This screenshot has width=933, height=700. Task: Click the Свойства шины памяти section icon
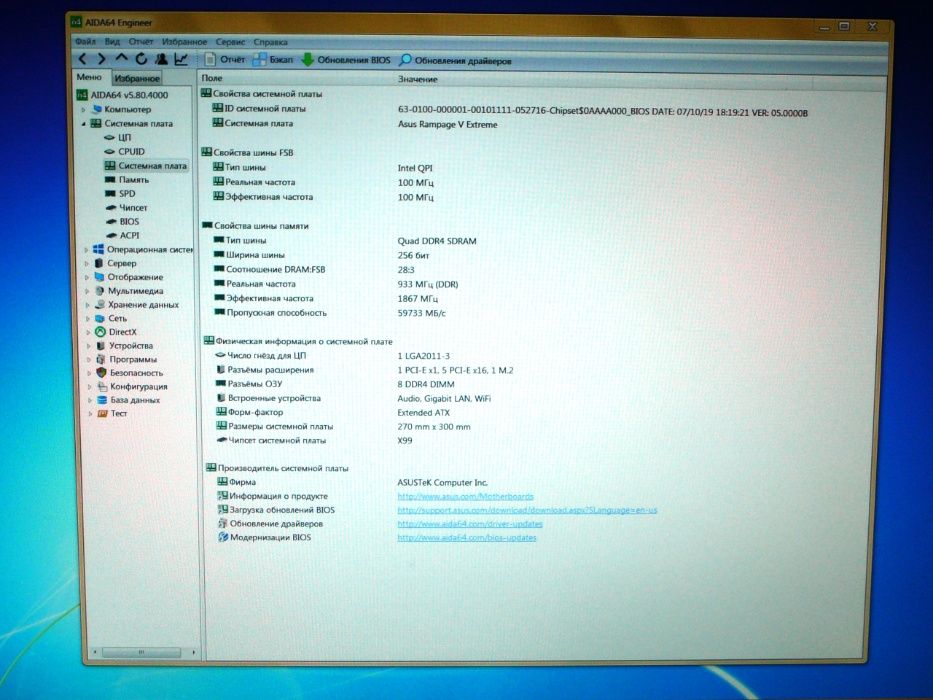[x=206, y=226]
